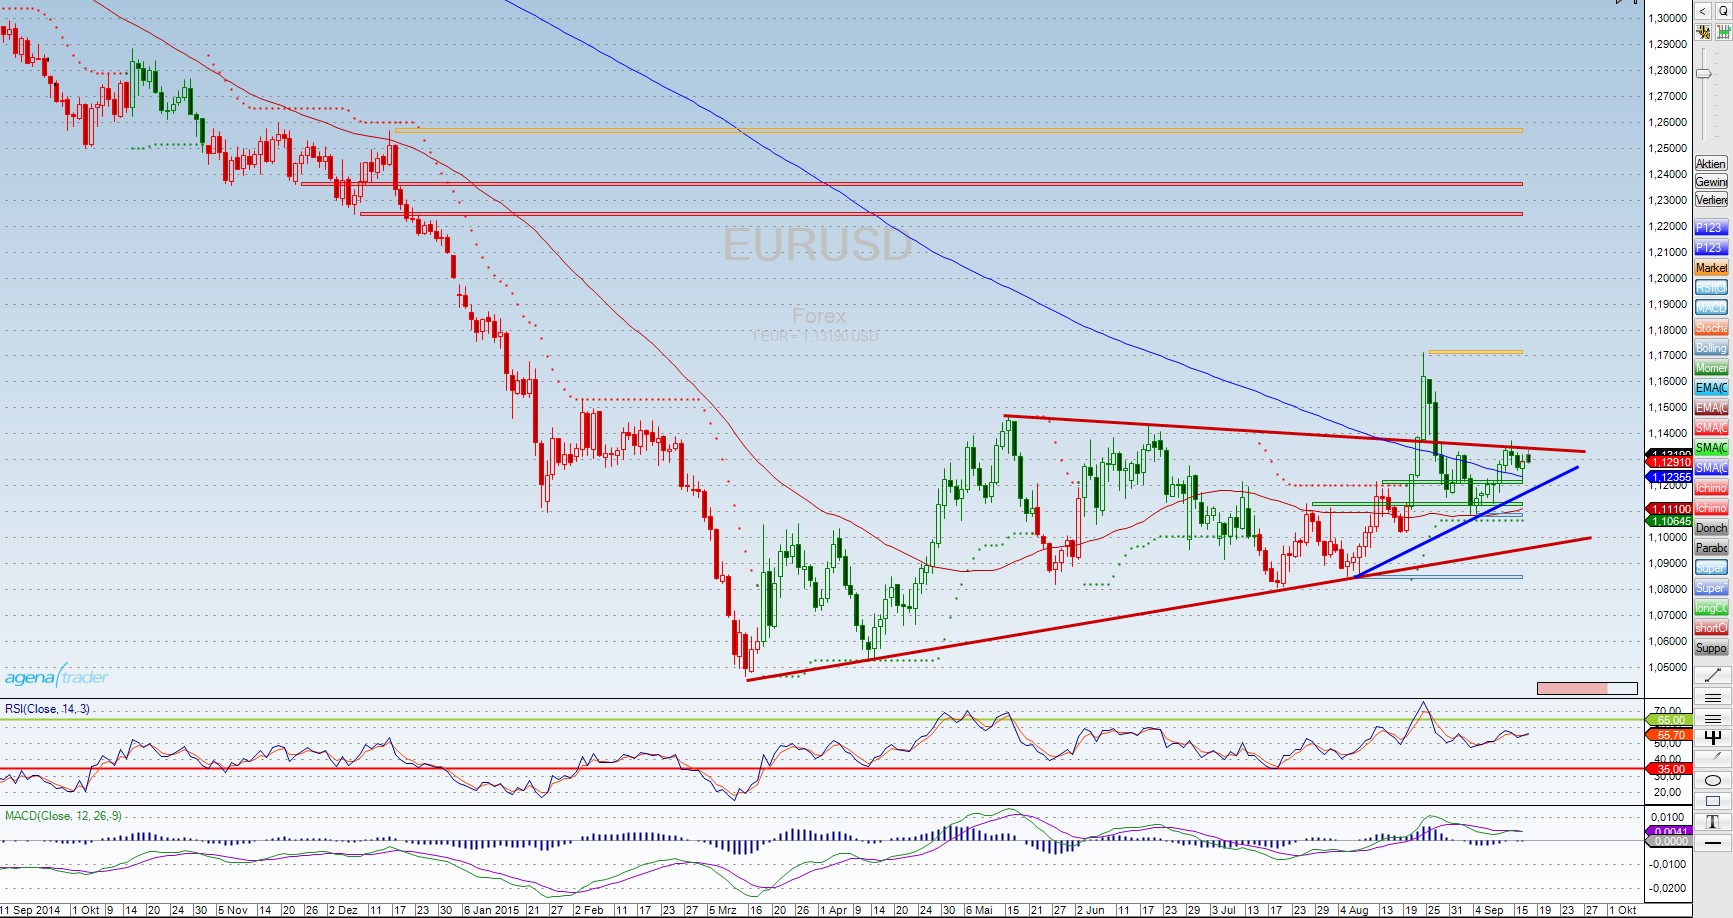This screenshot has width=1733, height=918.
Task: Click the RSI(Close, 14, 3) panel label
Action: click(x=47, y=709)
